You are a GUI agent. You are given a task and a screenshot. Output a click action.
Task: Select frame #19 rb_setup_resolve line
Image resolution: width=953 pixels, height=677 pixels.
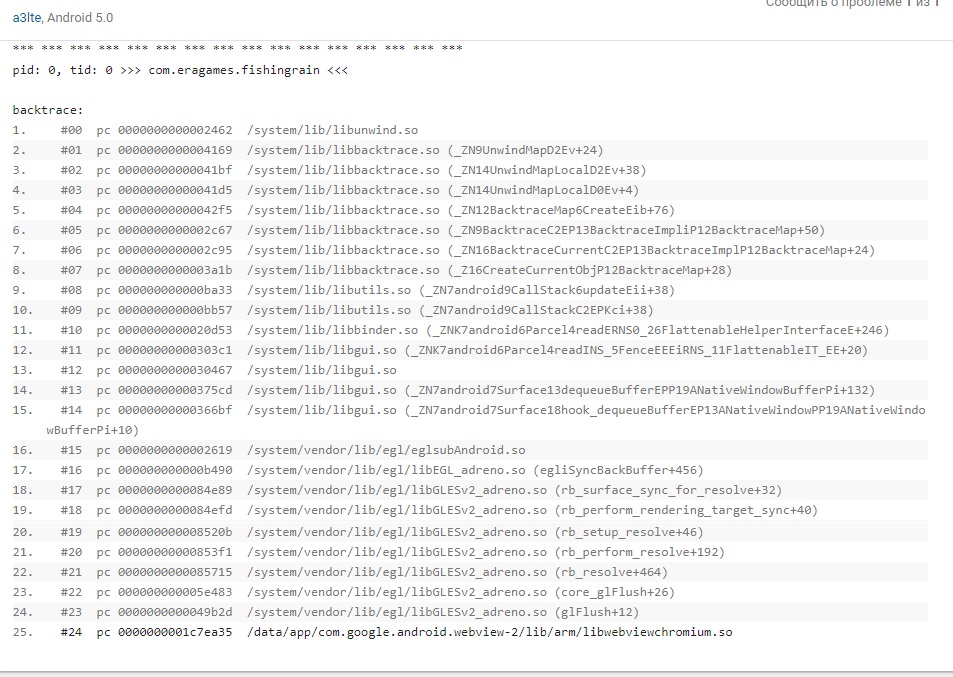470,532
